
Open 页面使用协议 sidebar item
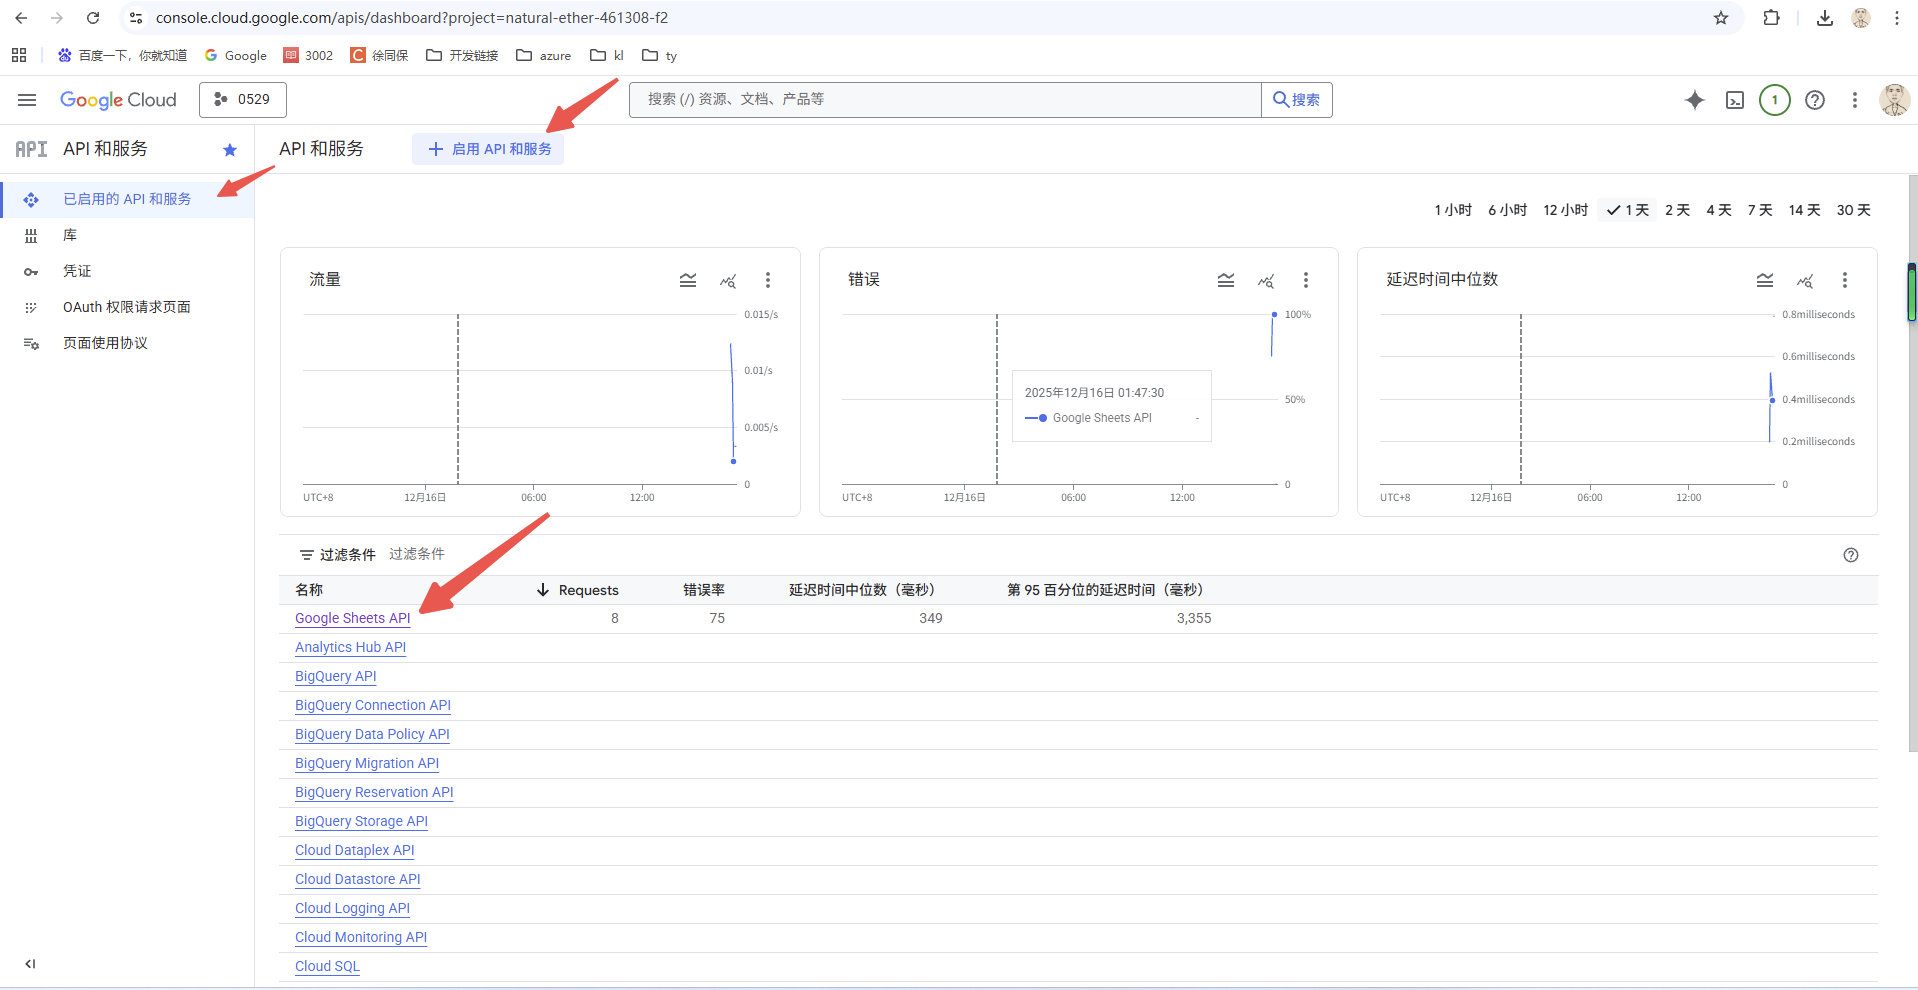[127, 343]
